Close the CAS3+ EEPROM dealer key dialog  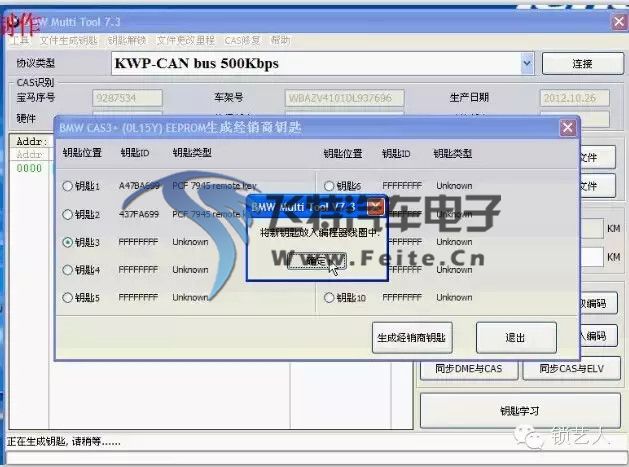click(x=568, y=128)
